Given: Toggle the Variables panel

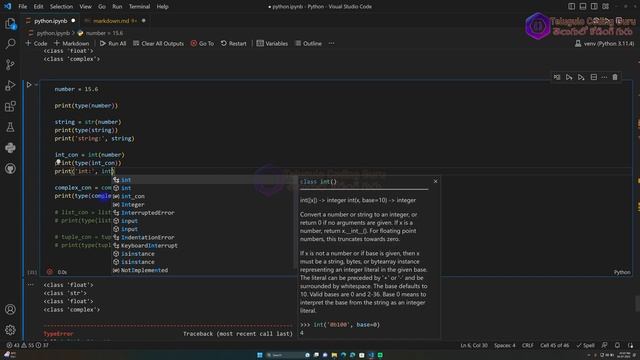Looking at the screenshot, I should click(x=272, y=43).
